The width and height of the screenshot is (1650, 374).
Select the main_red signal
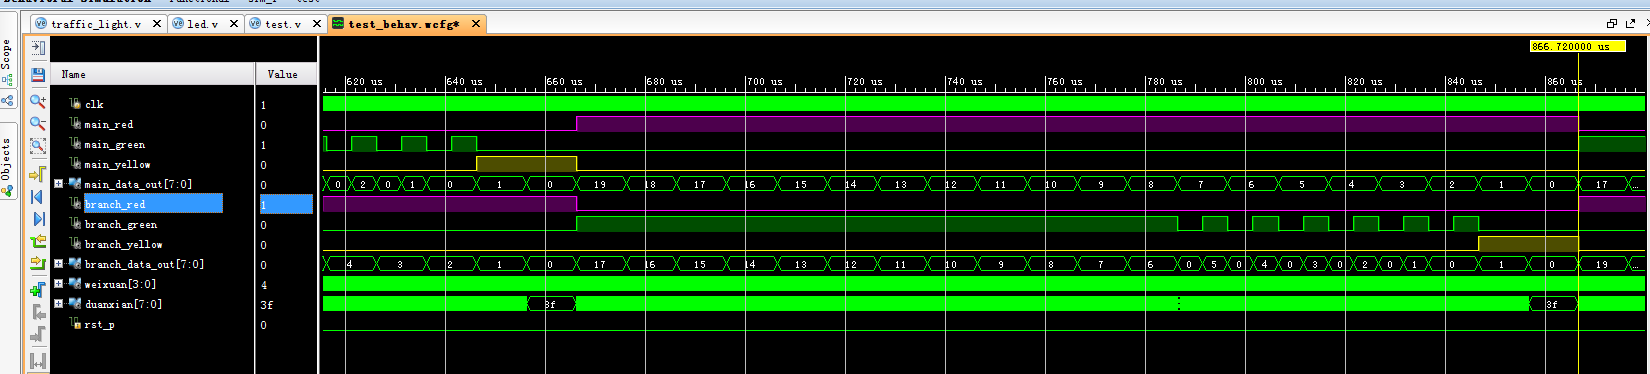point(108,124)
